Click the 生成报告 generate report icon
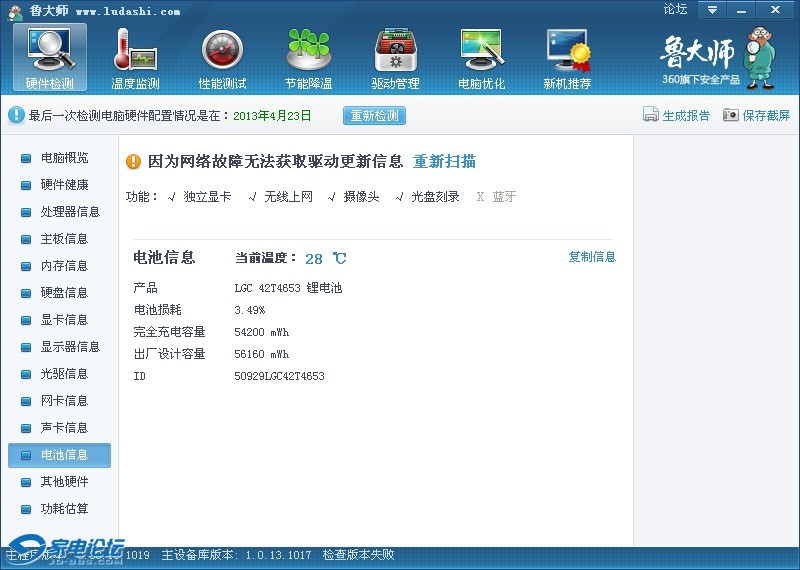 tap(651, 115)
